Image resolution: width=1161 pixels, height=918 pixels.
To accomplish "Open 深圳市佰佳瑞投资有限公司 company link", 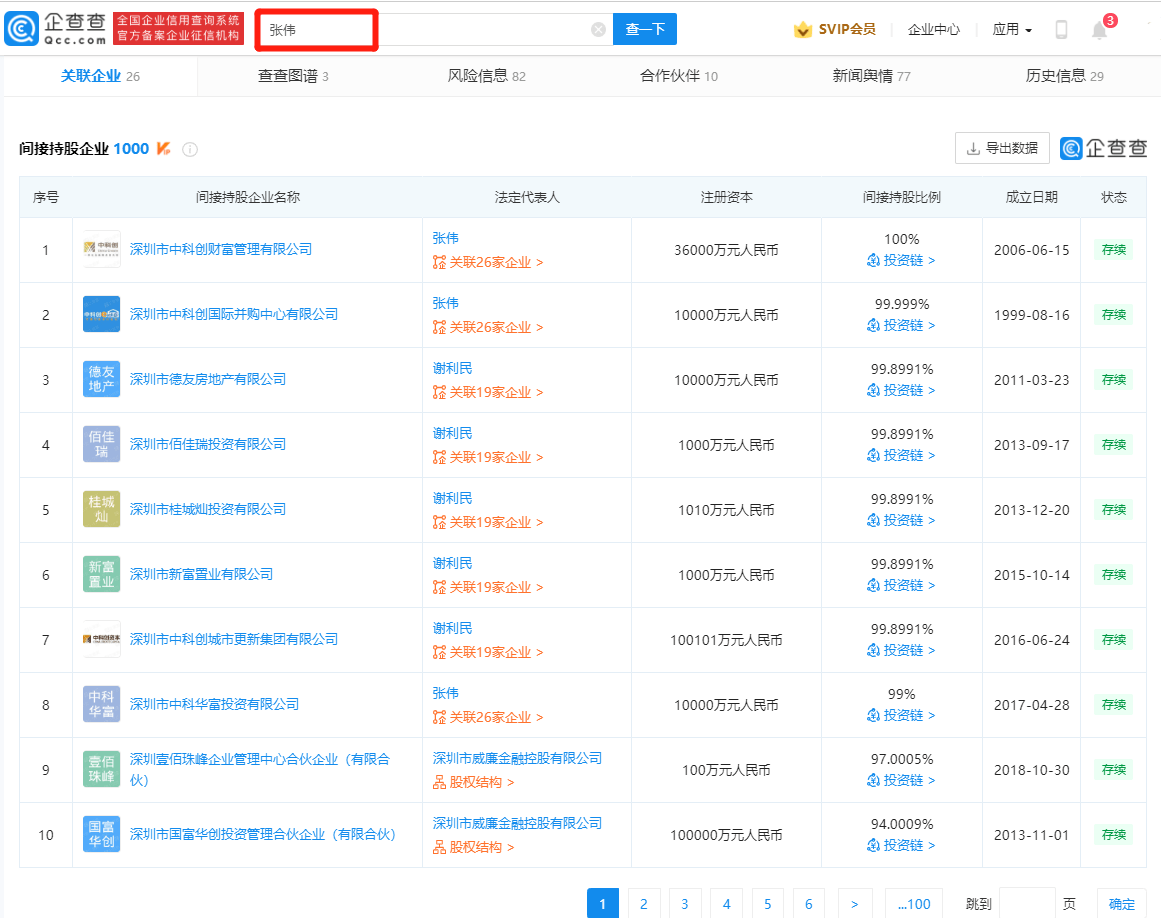I will coord(208,444).
